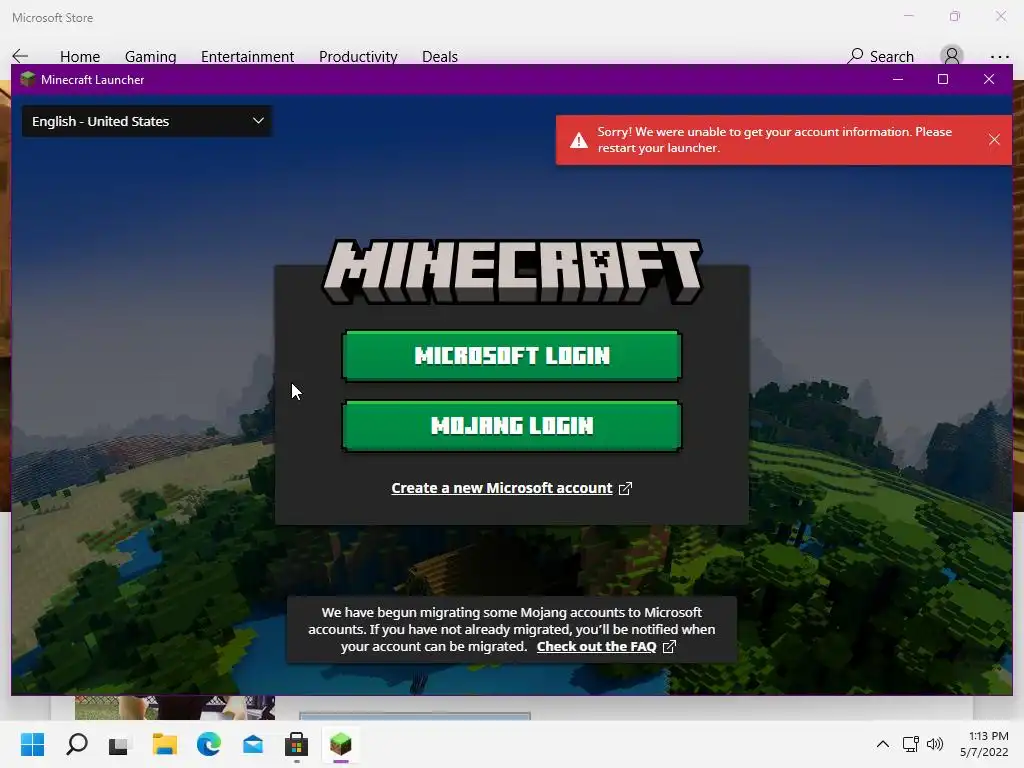Open File Explorer from the taskbar
Viewport: 1024px width, 768px height.
(165, 744)
